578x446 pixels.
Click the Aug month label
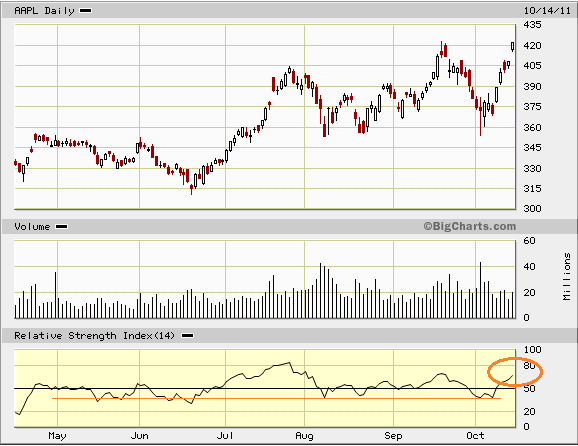(304, 436)
